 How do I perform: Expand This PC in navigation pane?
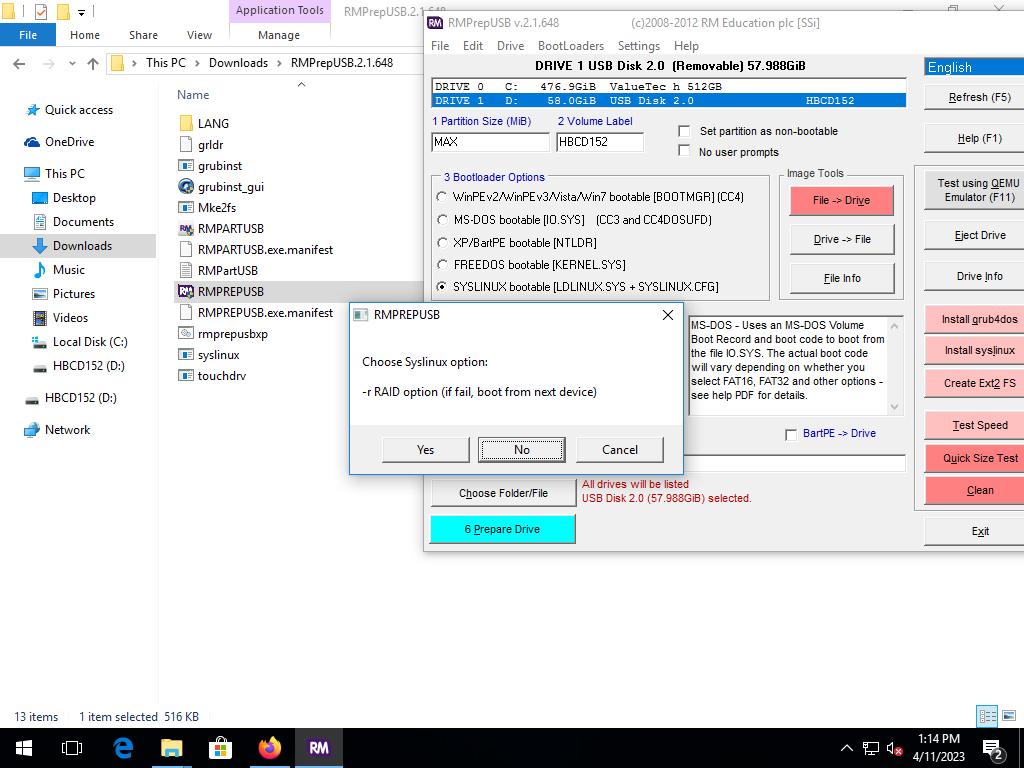(x=14, y=174)
